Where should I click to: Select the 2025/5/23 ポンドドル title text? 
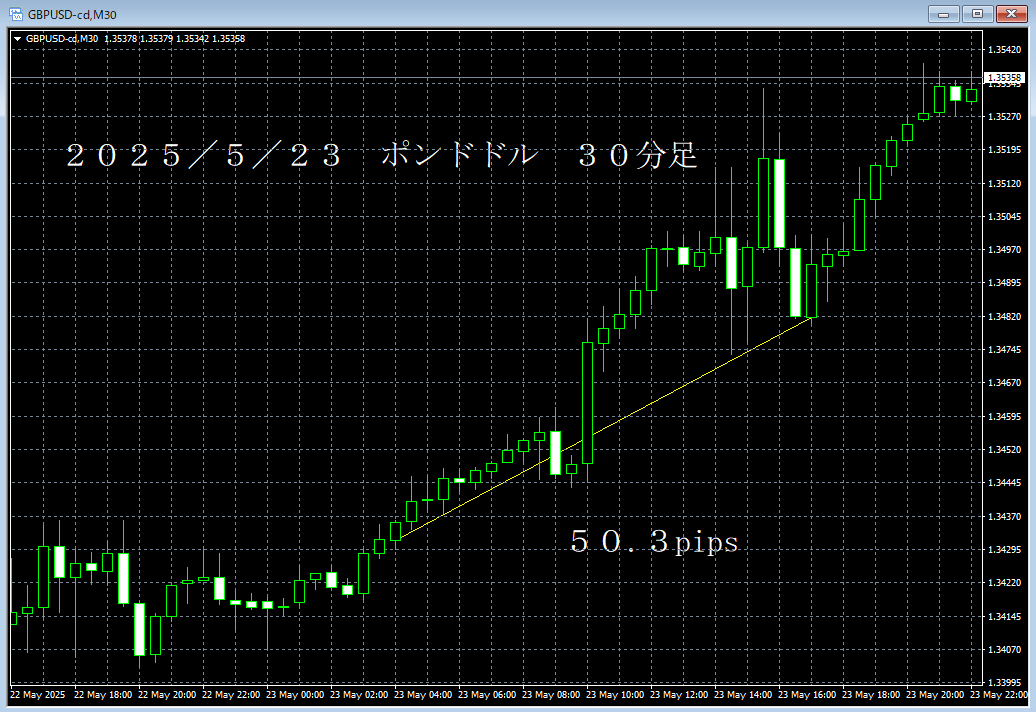(380, 155)
